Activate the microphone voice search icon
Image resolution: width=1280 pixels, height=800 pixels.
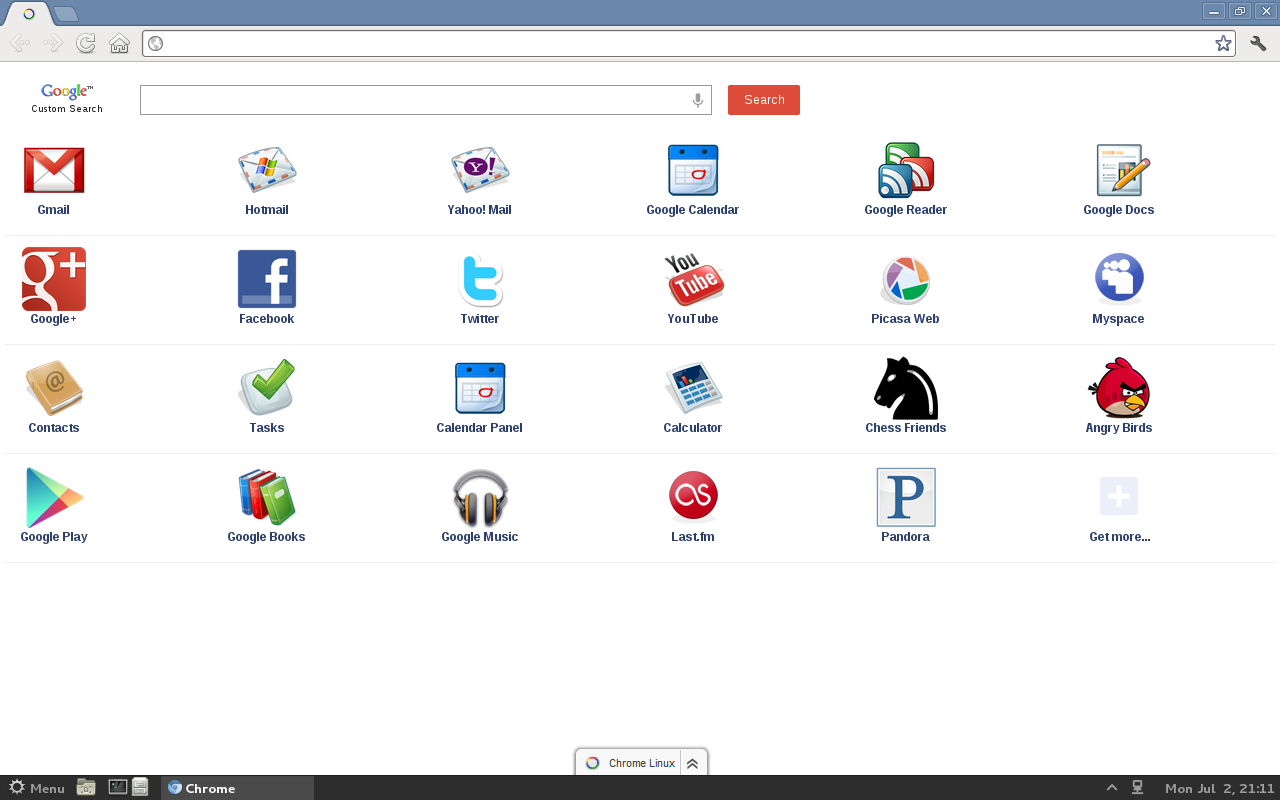tap(698, 100)
